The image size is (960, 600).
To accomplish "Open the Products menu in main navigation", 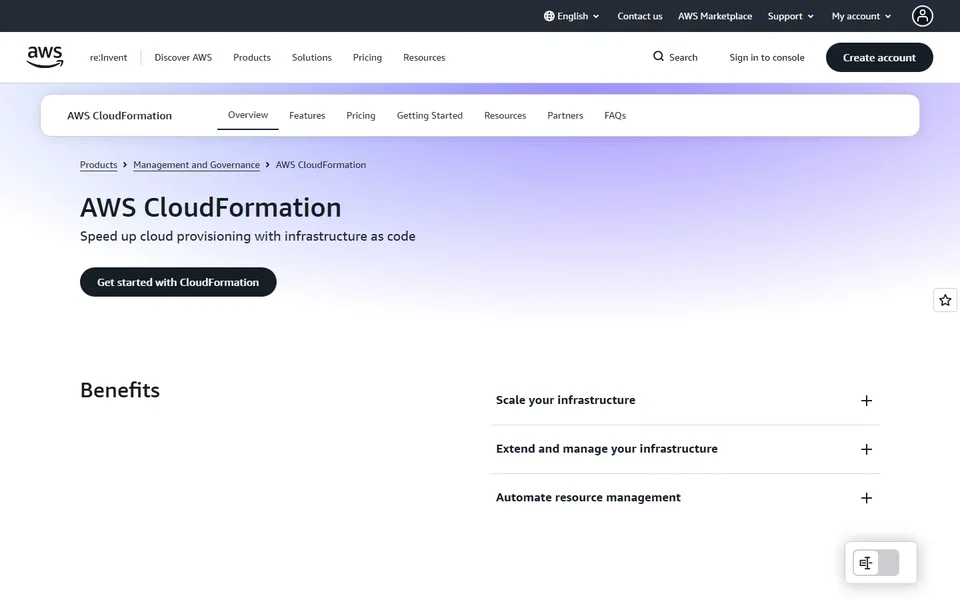I will [252, 57].
